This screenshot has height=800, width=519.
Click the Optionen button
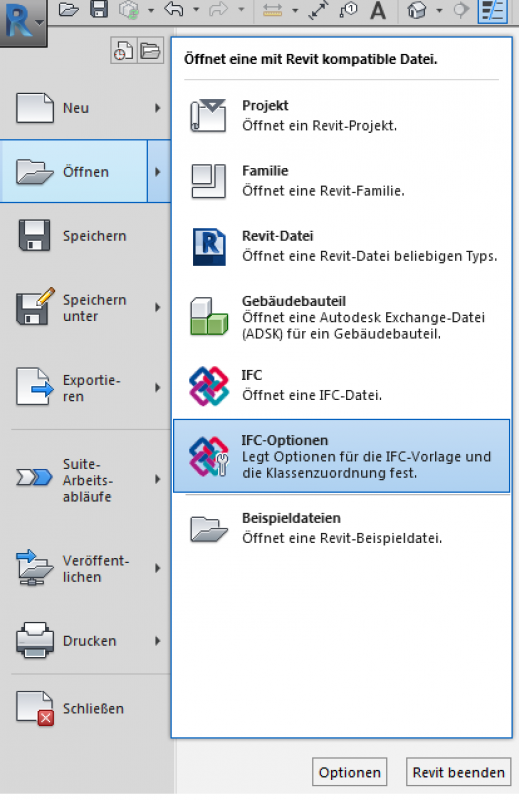pos(350,772)
